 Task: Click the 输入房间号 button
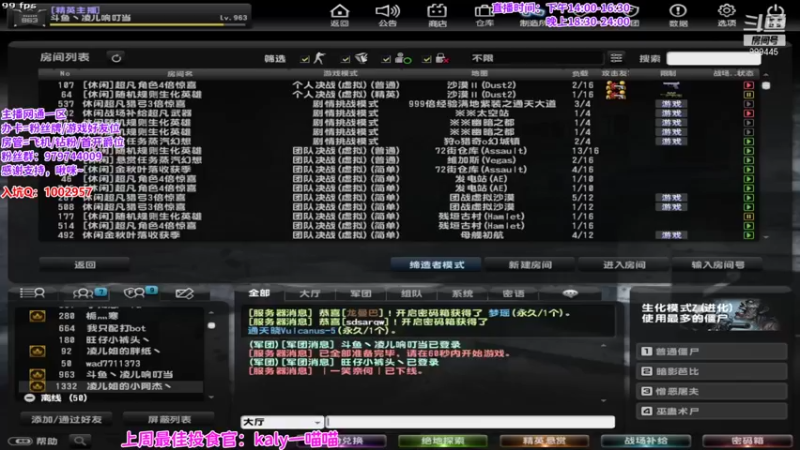(717, 264)
